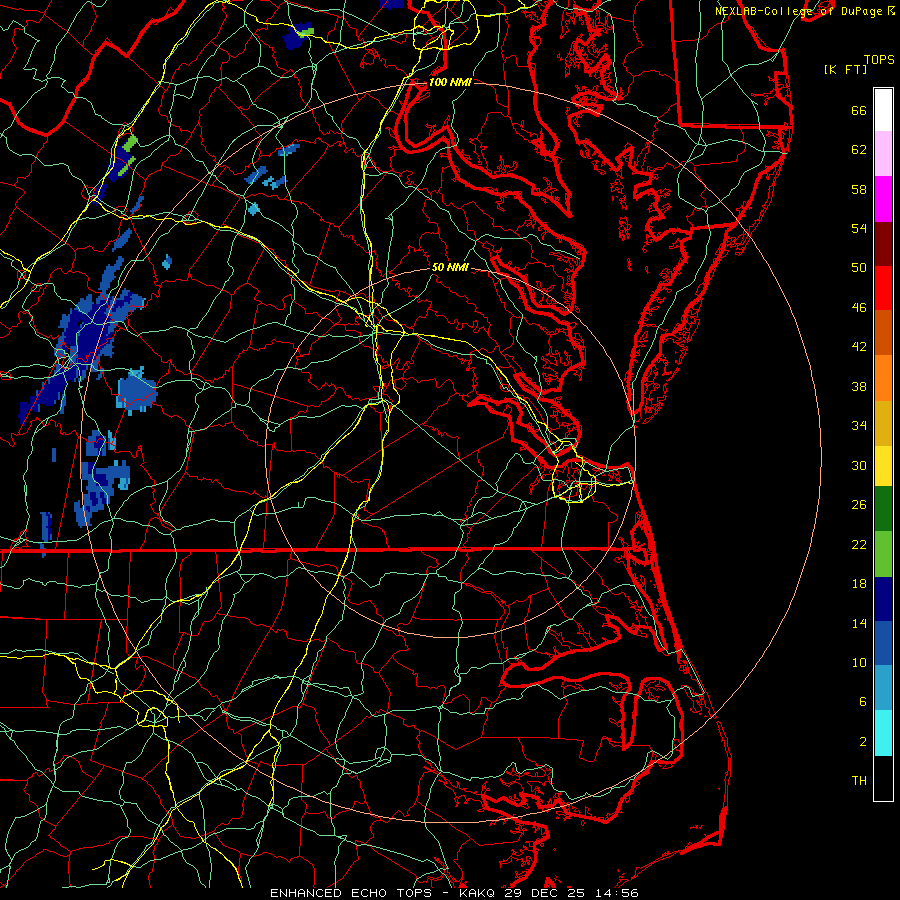Click the yellow legend swatch
This screenshot has width=900, height=900.
pos(883,466)
